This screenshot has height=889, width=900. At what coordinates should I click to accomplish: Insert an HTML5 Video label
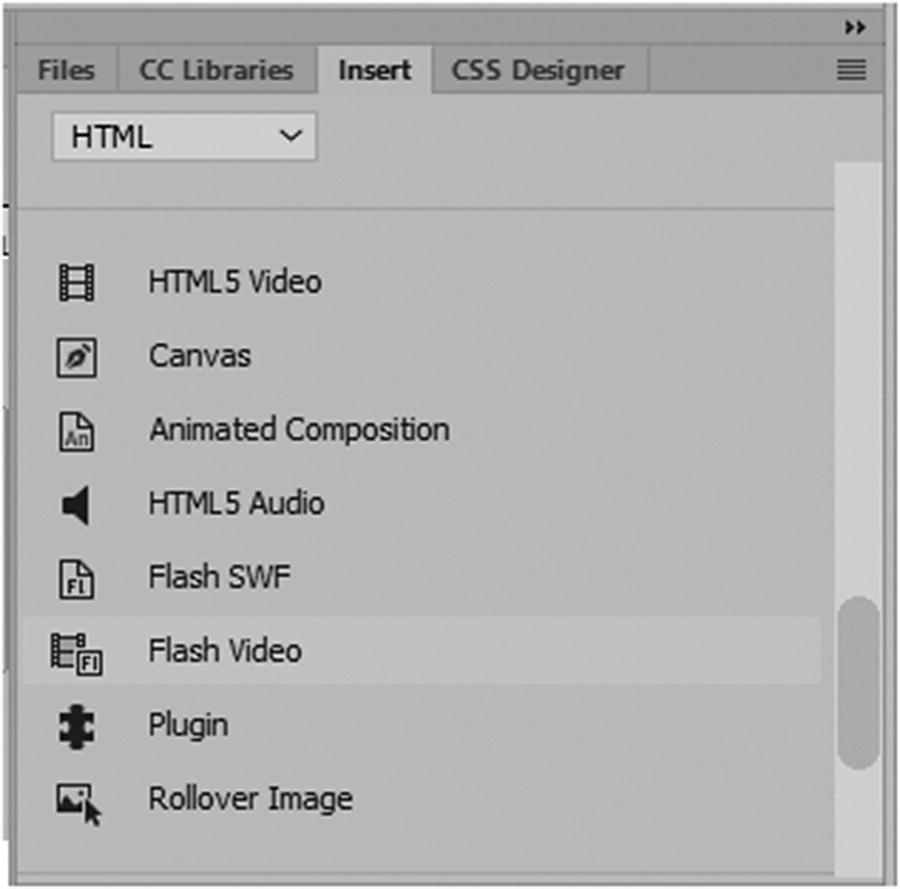click(x=235, y=282)
